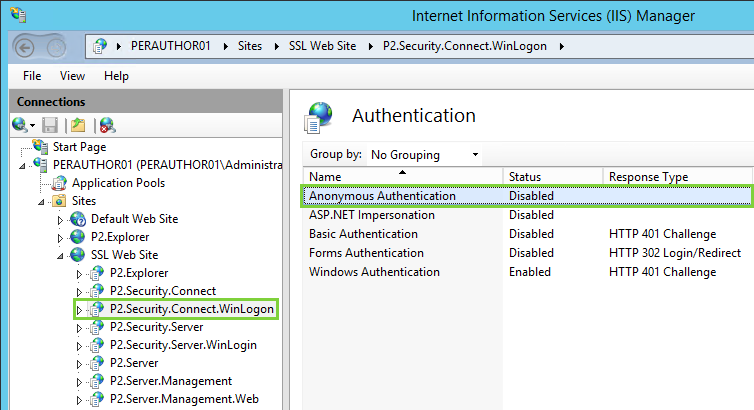Viewport: 754px width, 410px height.
Task: Select the Application Pools icon
Action: click(59, 183)
